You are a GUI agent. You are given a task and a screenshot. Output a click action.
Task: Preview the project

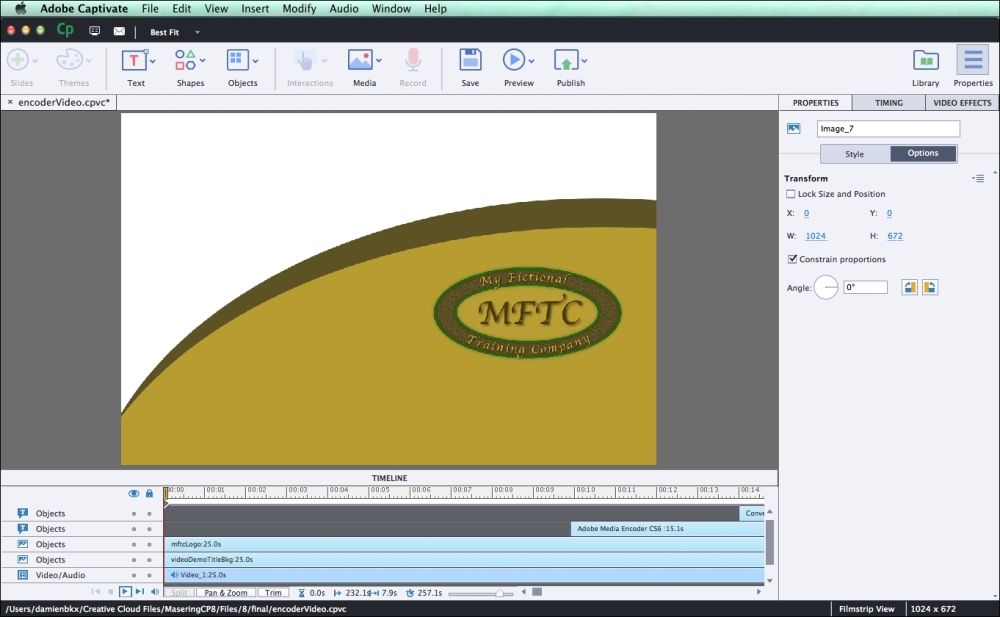coord(513,60)
